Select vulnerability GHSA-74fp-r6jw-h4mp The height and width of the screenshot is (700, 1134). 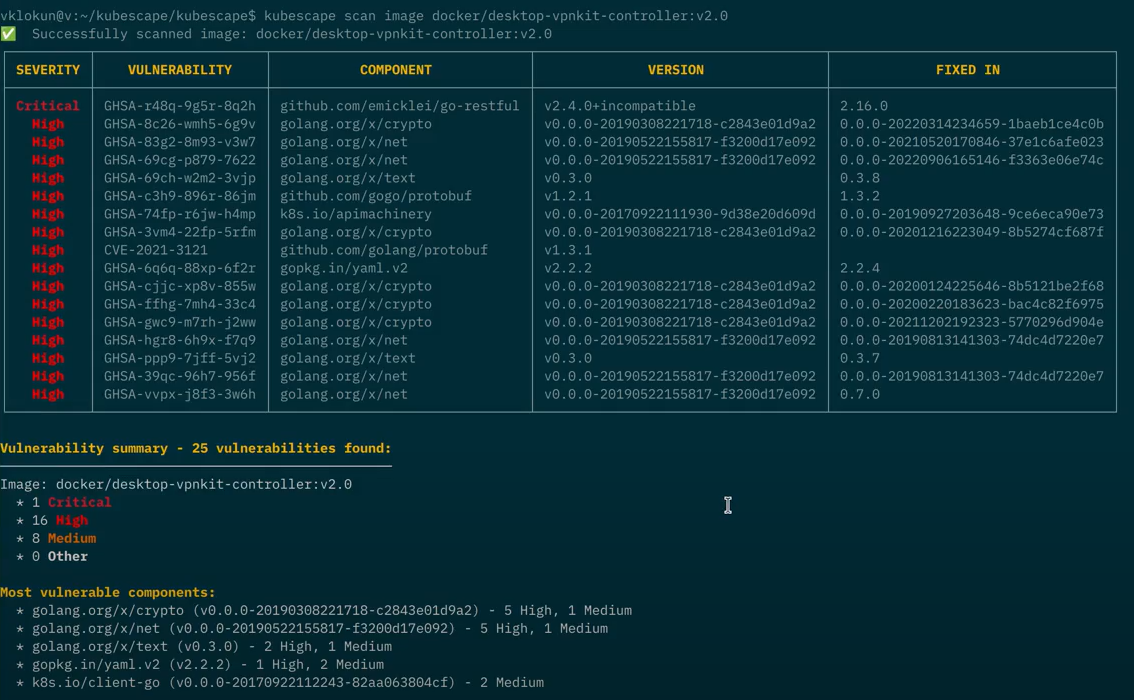point(180,214)
